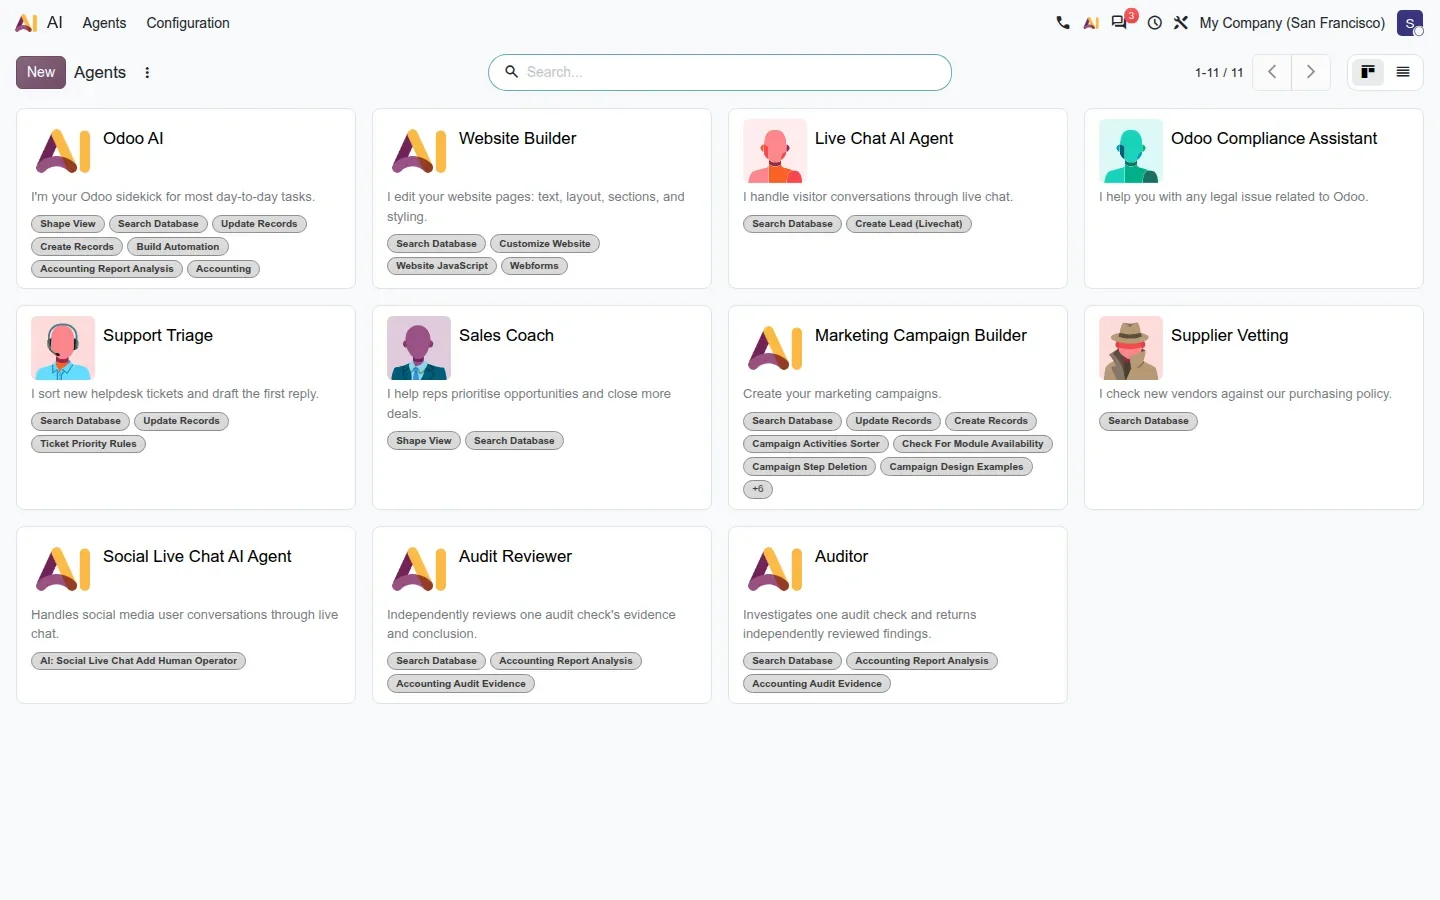The height and width of the screenshot is (900, 1440).
Task: Click Shape View tag on Sales Coach card
Action: [x=424, y=441]
